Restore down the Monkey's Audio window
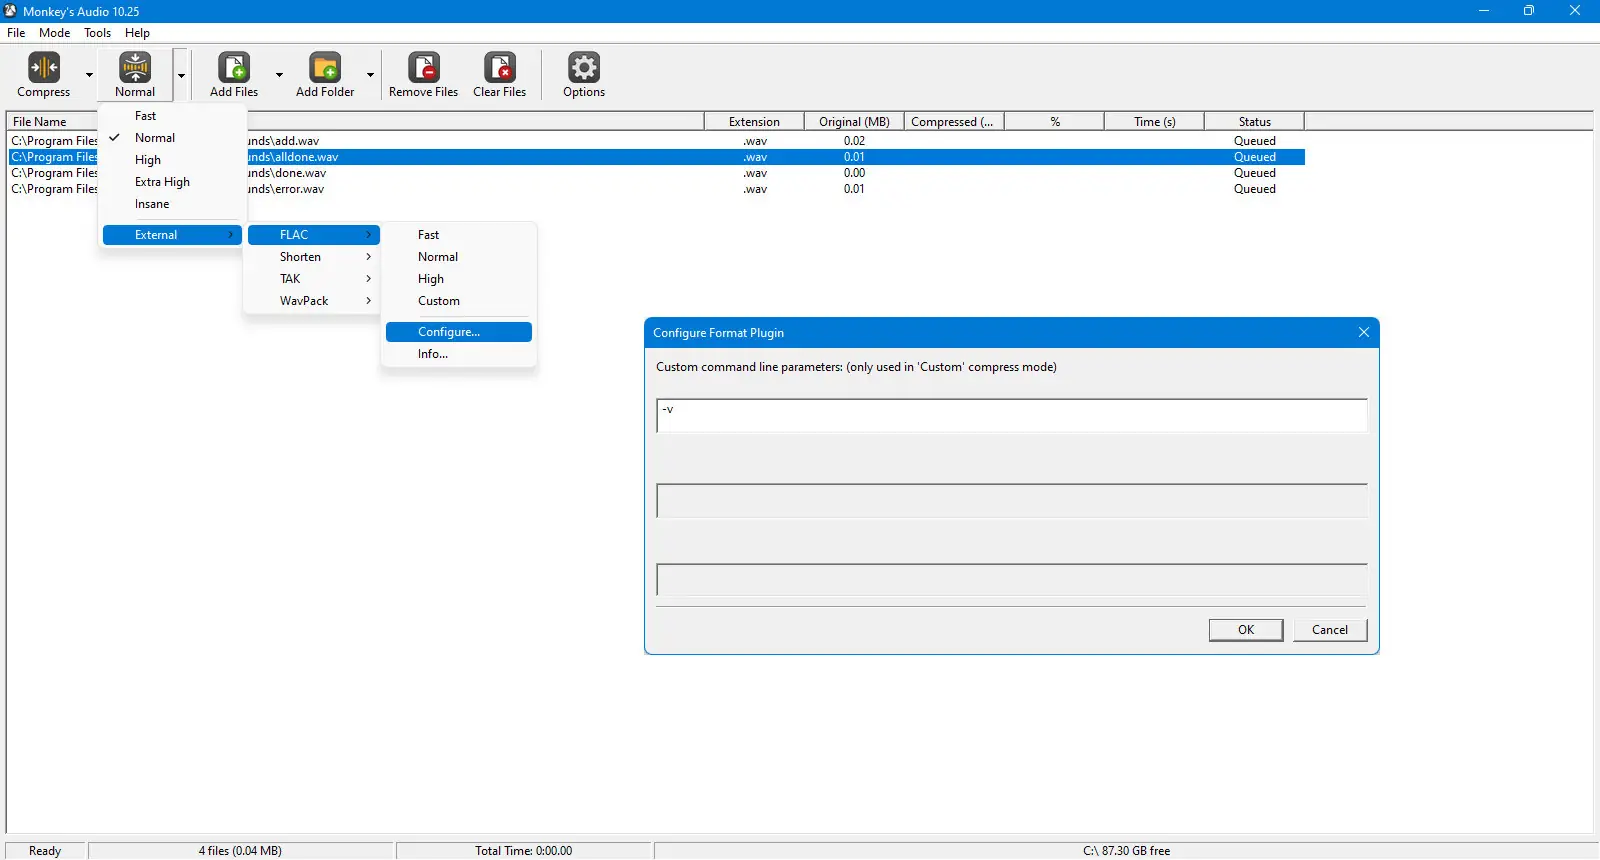1600x860 pixels. (x=1529, y=11)
